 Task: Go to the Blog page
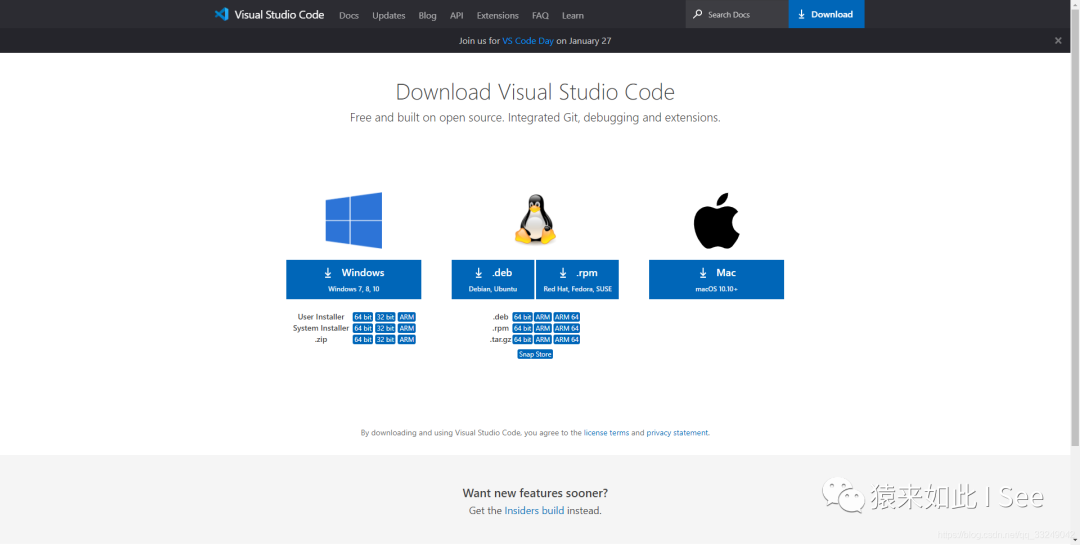427,15
